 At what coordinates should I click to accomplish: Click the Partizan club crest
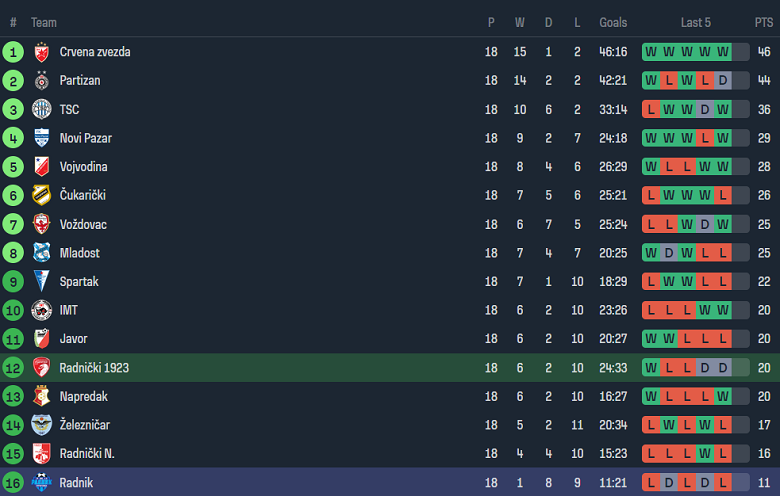pos(41,81)
